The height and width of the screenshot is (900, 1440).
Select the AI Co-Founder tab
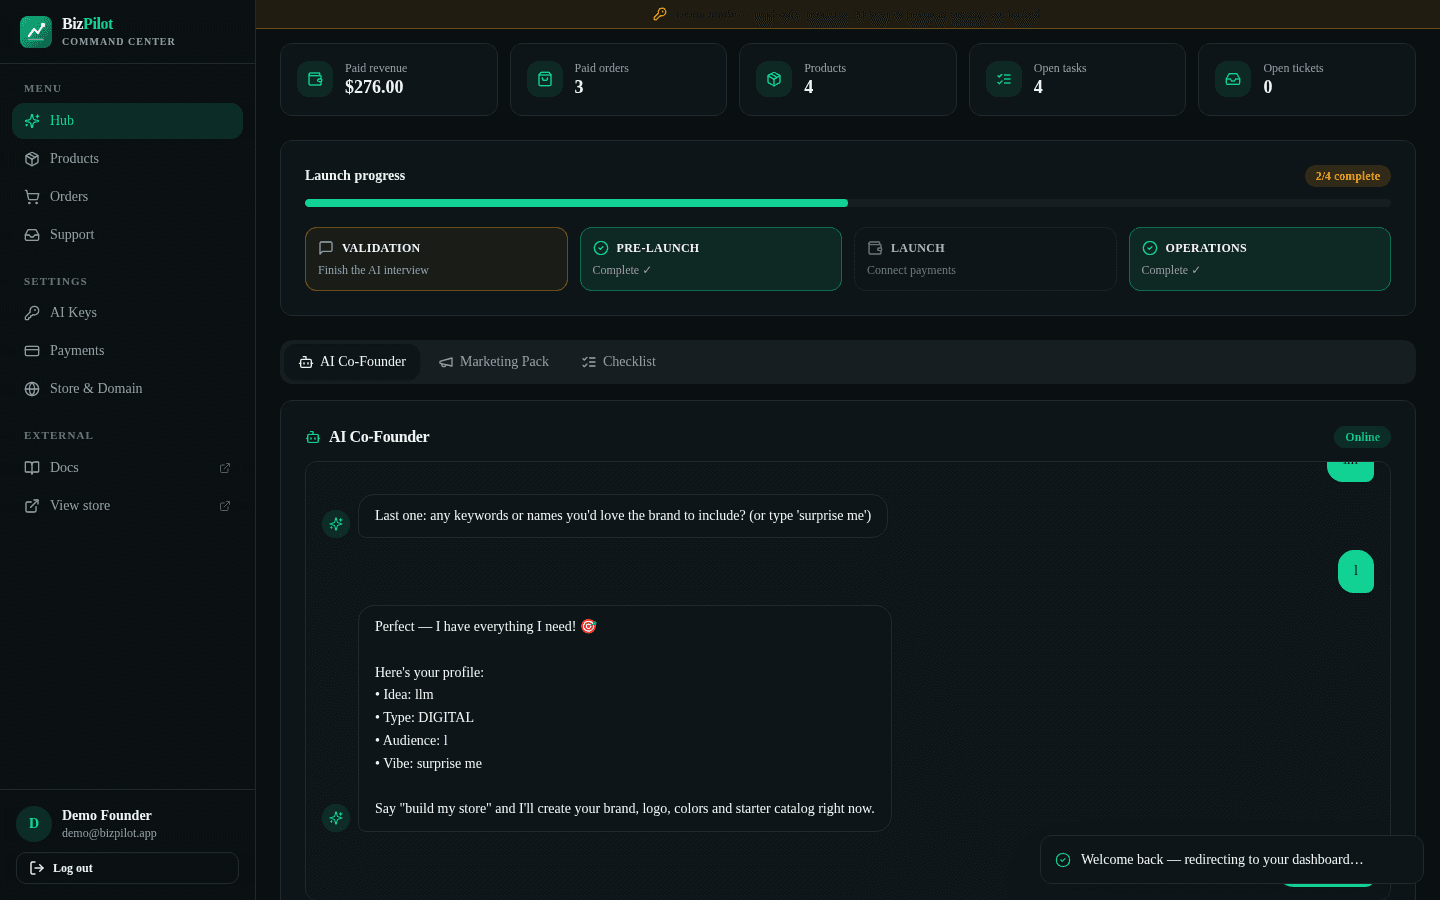353,362
